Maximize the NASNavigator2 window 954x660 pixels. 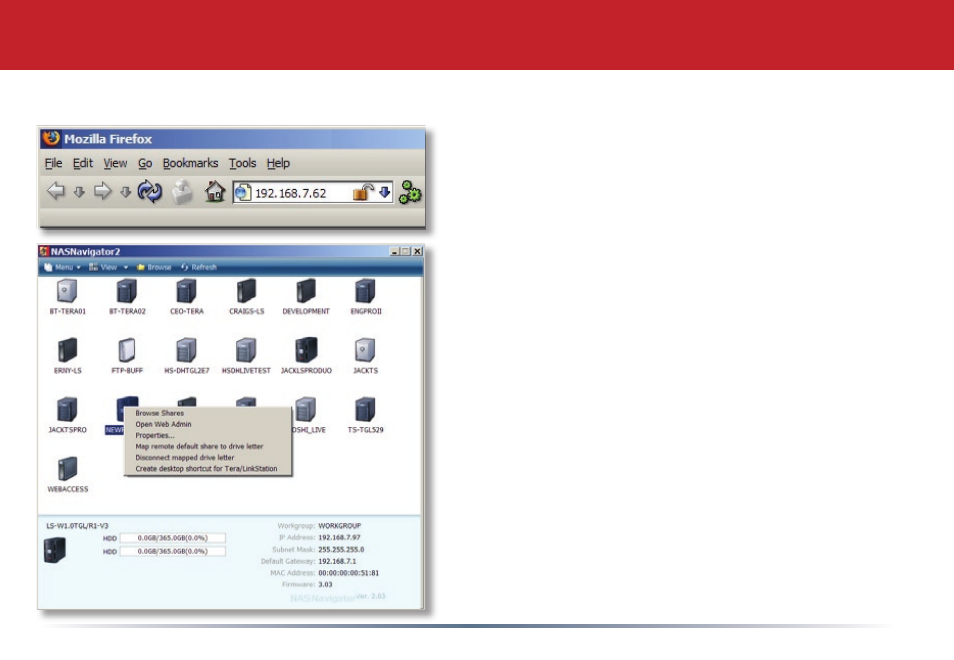click(x=406, y=251)
